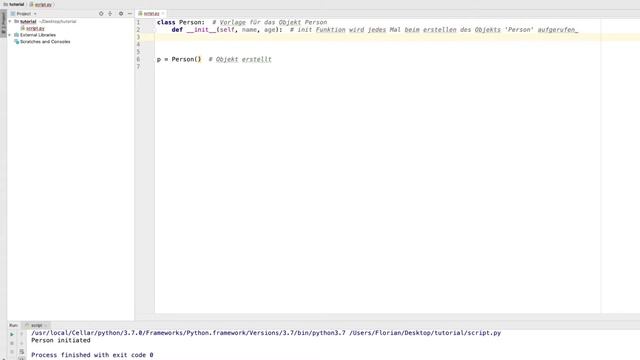The width and height of the screenshot is (640, 360).
Task: Click the down arrow in Run toolbar
Action: (x=22, y=343)
